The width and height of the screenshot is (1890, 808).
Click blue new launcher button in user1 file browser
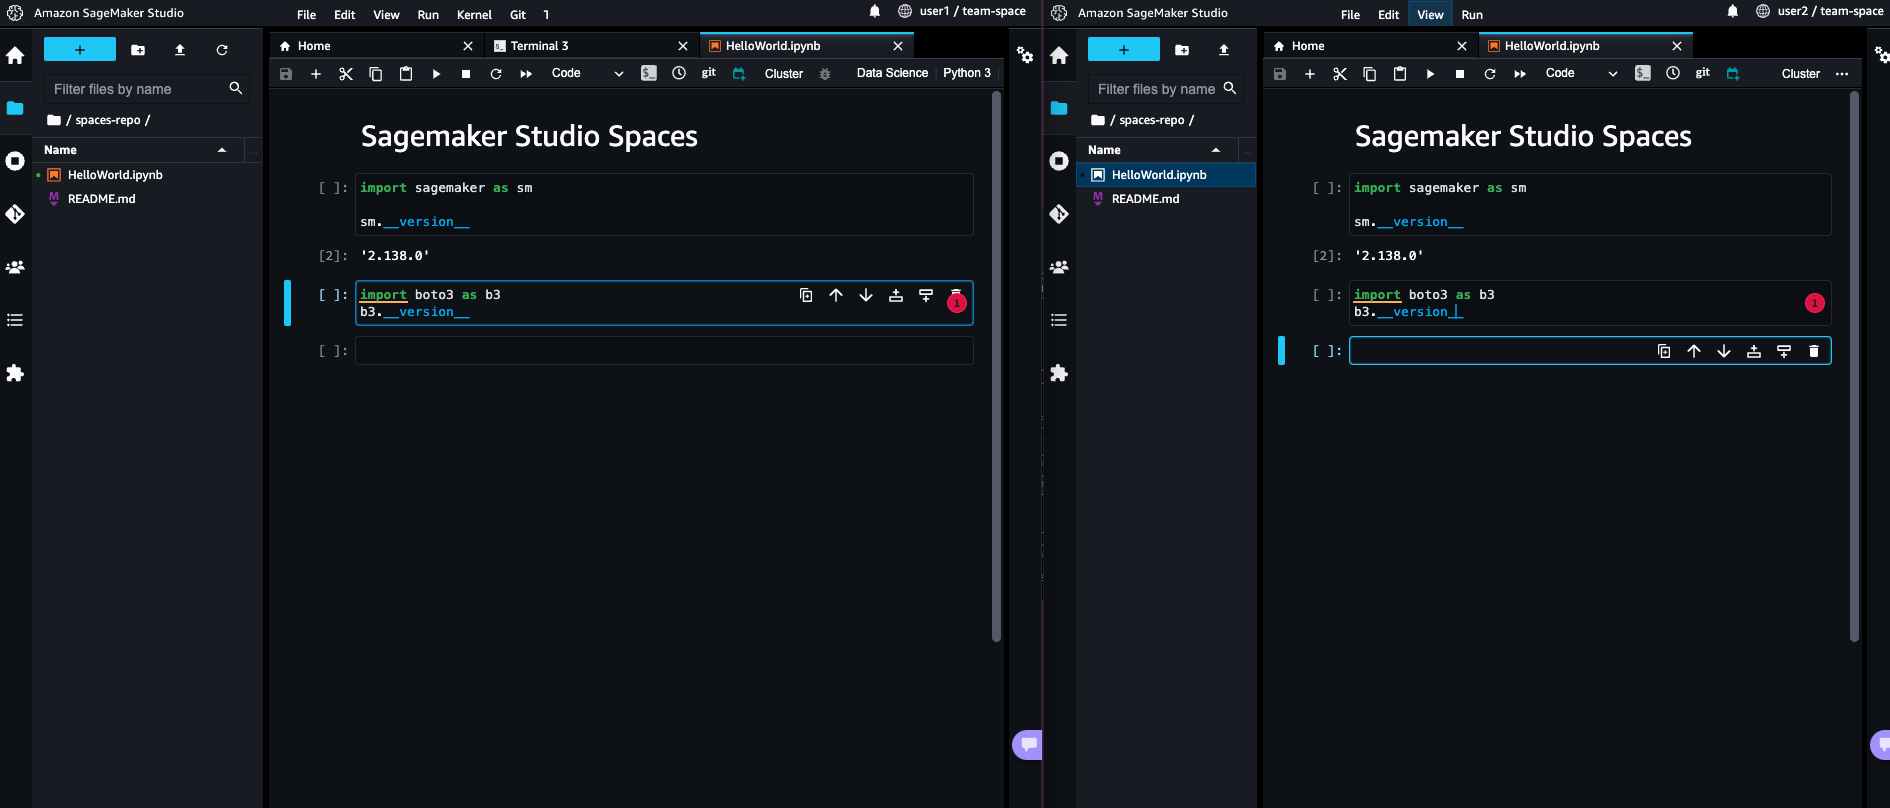[x=80, y=50]
